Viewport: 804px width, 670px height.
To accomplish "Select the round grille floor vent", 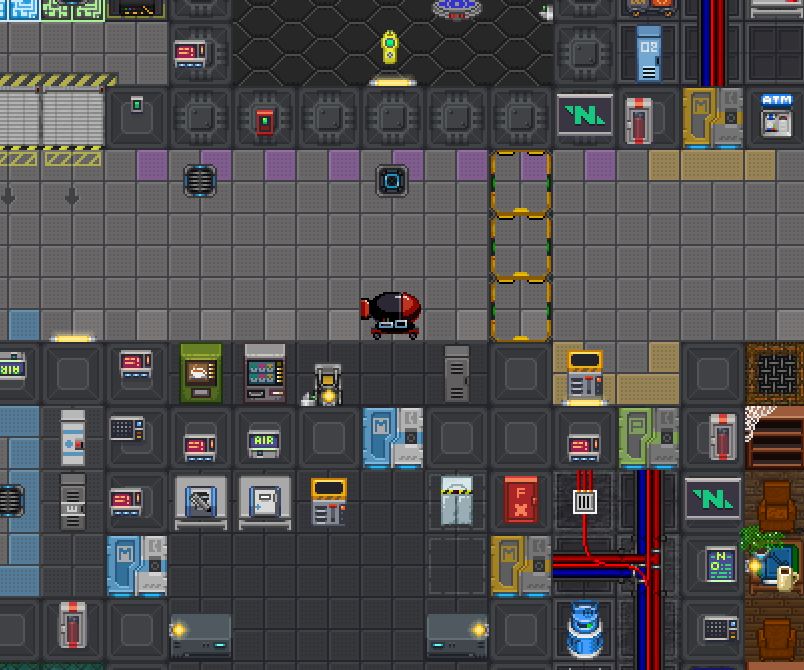I will tap(200, 181).
